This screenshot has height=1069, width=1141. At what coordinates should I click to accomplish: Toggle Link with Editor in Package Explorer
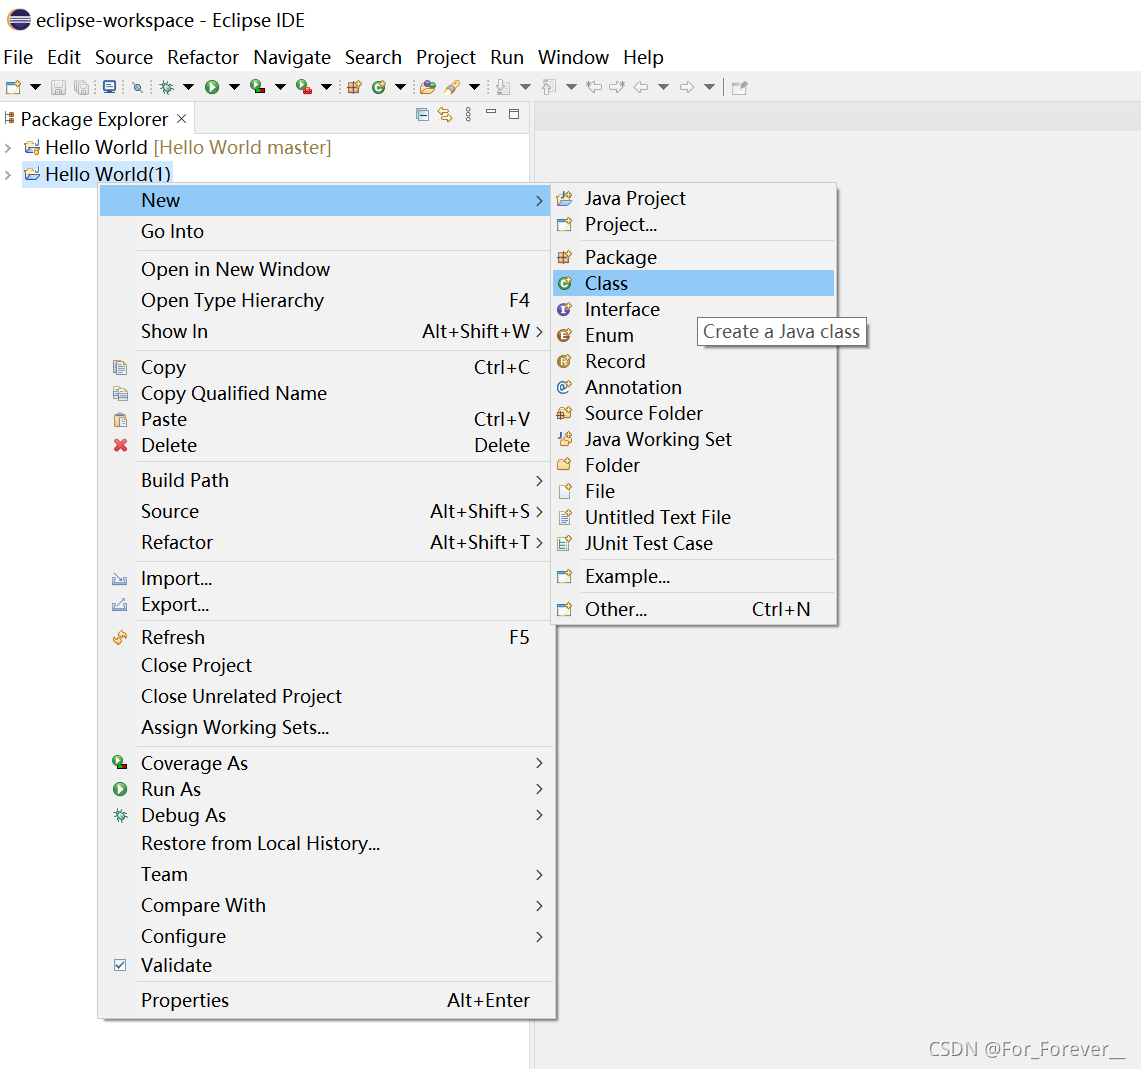click(x=445, y=114)
